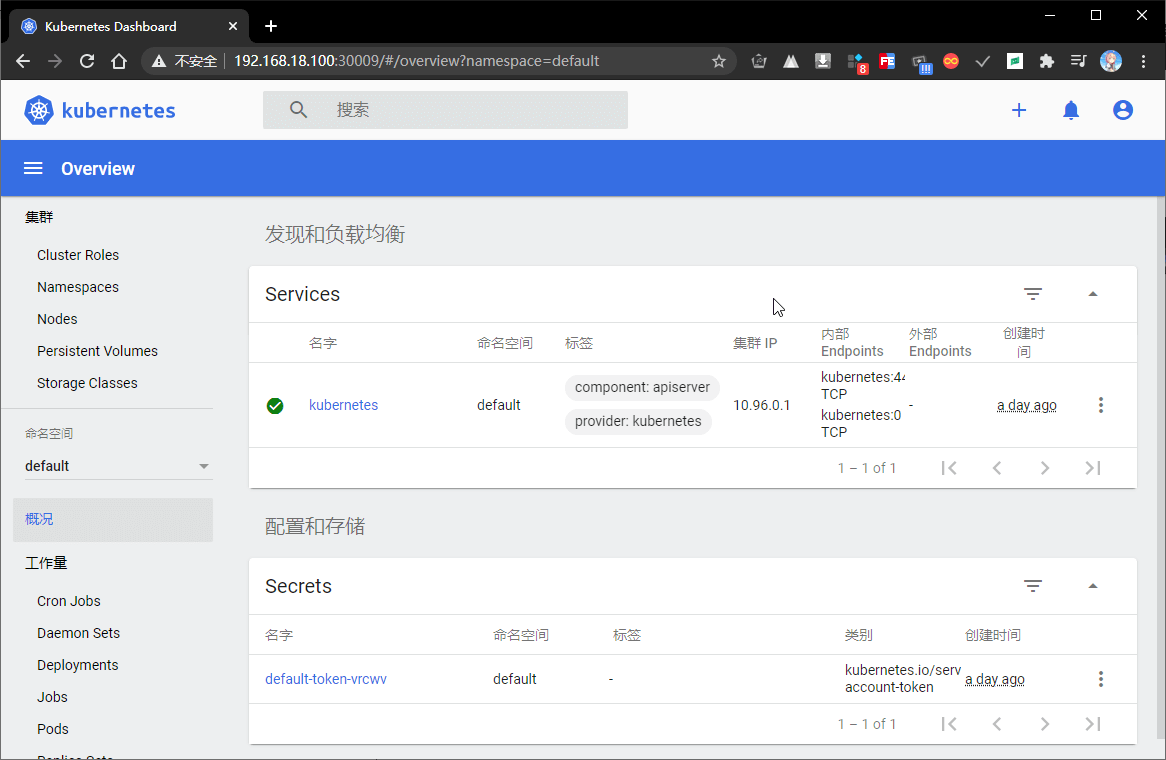Open Jobs in the sidebar

coord(52,697)
